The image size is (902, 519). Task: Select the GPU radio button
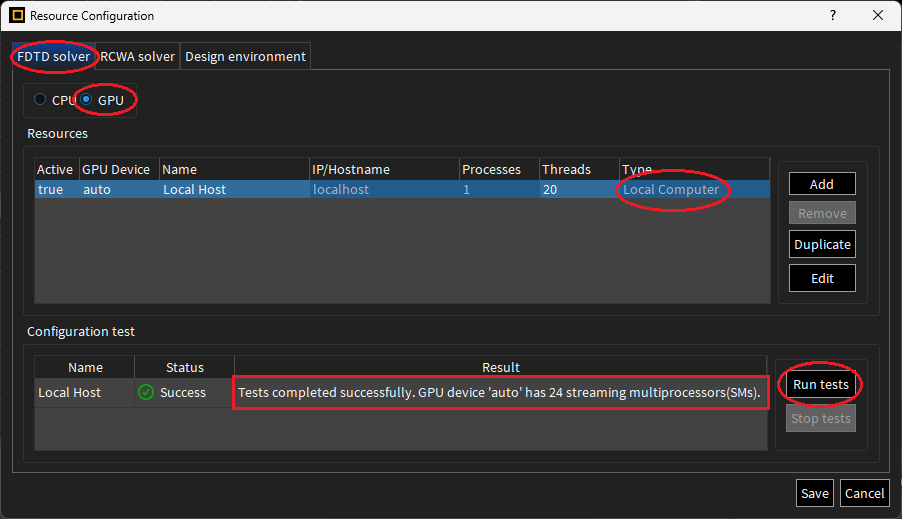88,100
